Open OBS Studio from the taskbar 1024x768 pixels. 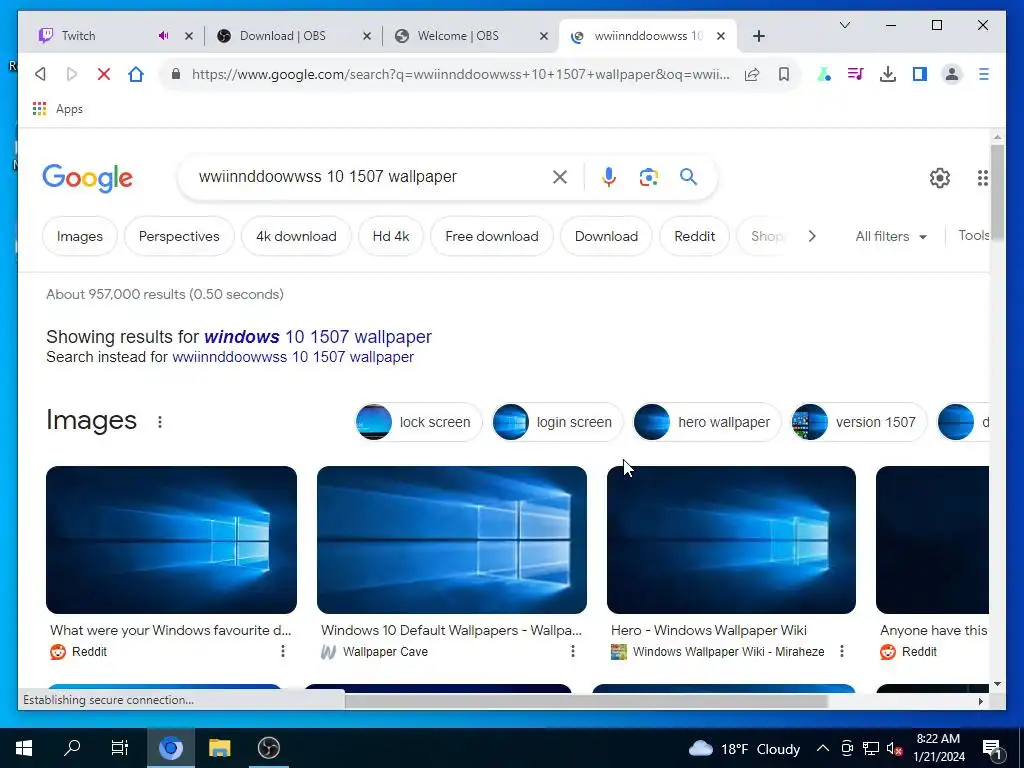click(268, 748)
